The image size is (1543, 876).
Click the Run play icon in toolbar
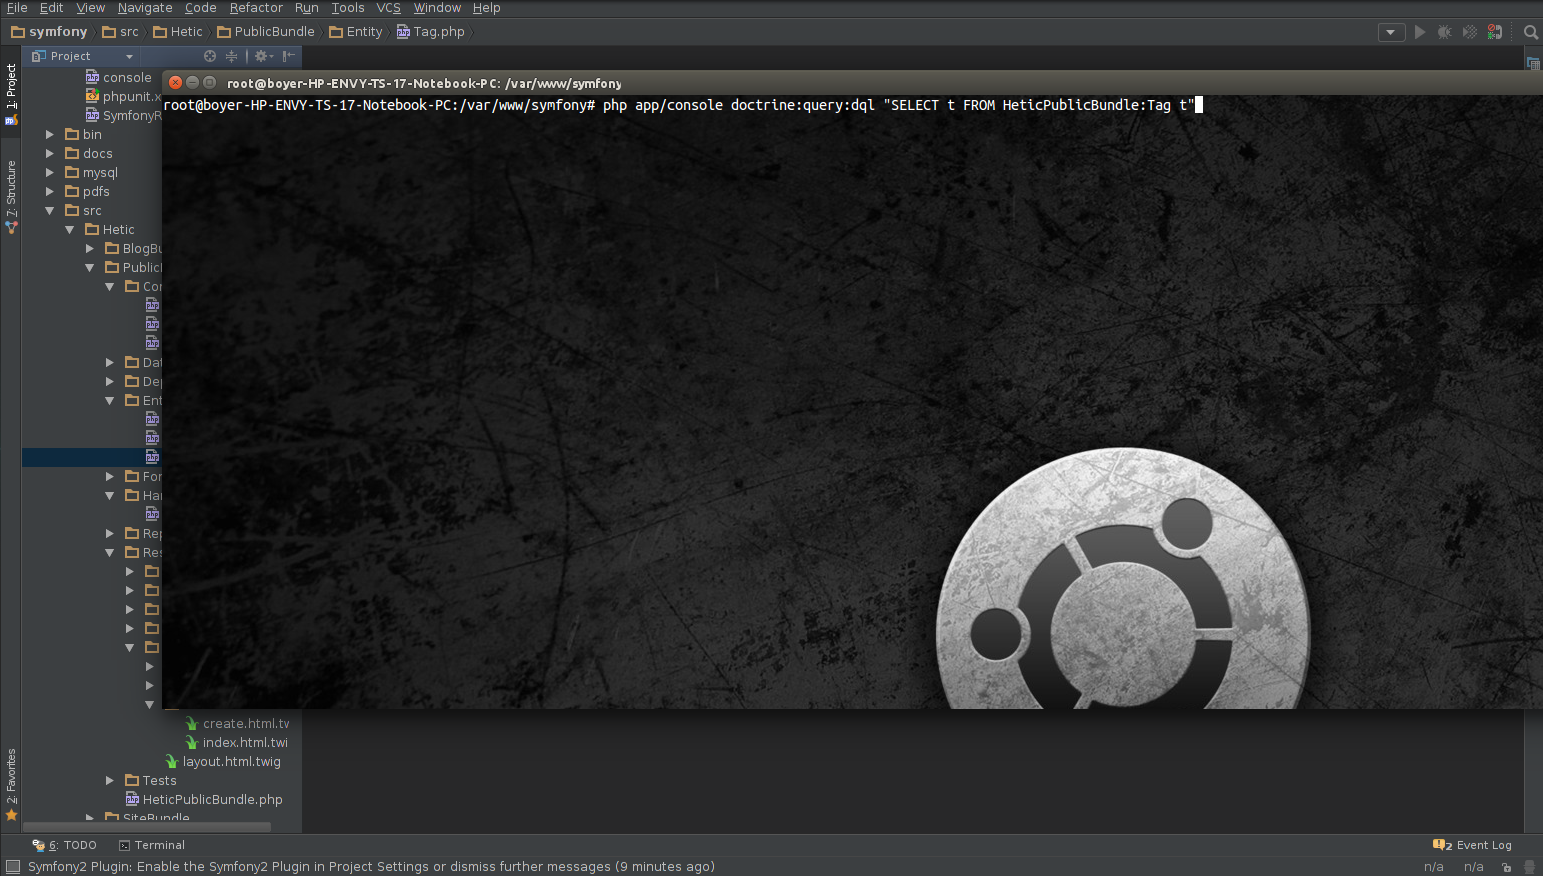(1419, 32)
